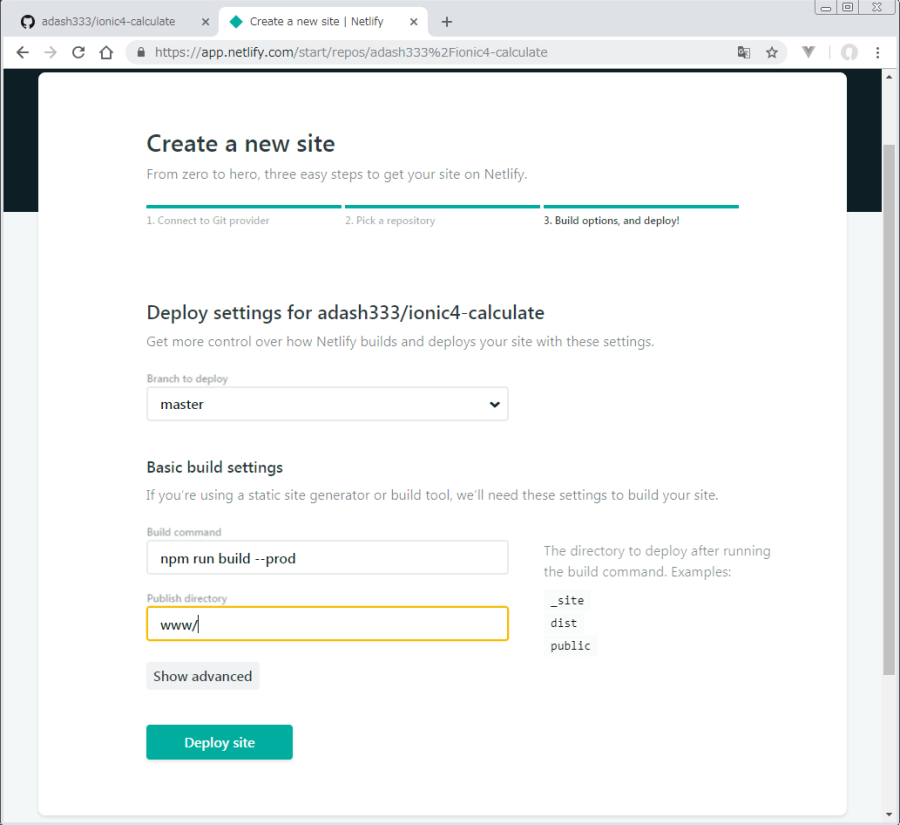Bookmark this page with the star icon
The image size is (900, 825).
pos(772,52)
